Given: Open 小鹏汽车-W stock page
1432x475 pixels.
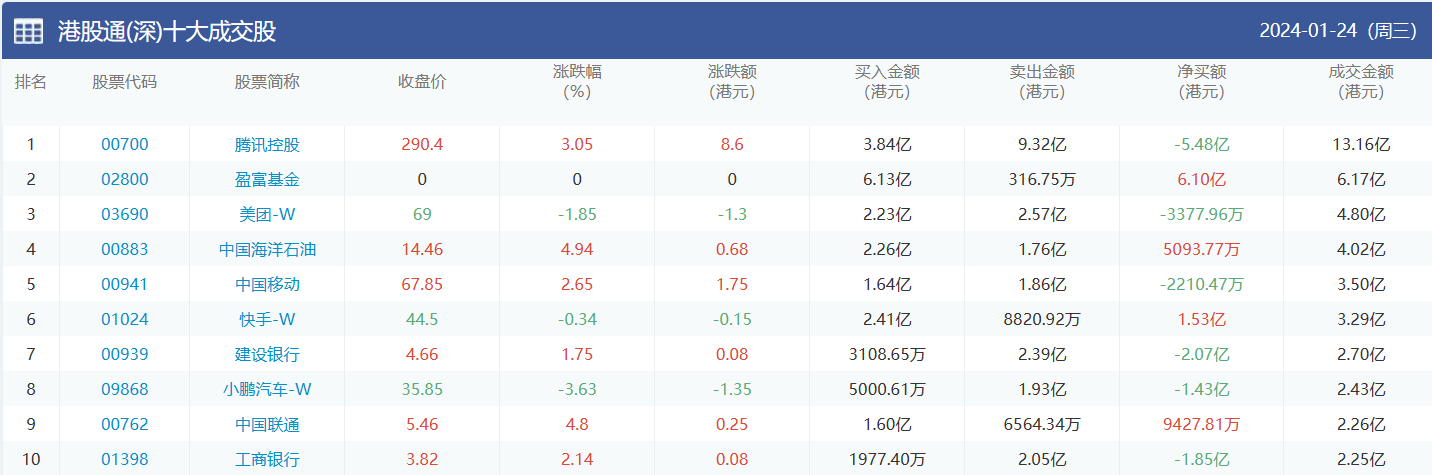Looking at the screenshot, I should [267, 390].
